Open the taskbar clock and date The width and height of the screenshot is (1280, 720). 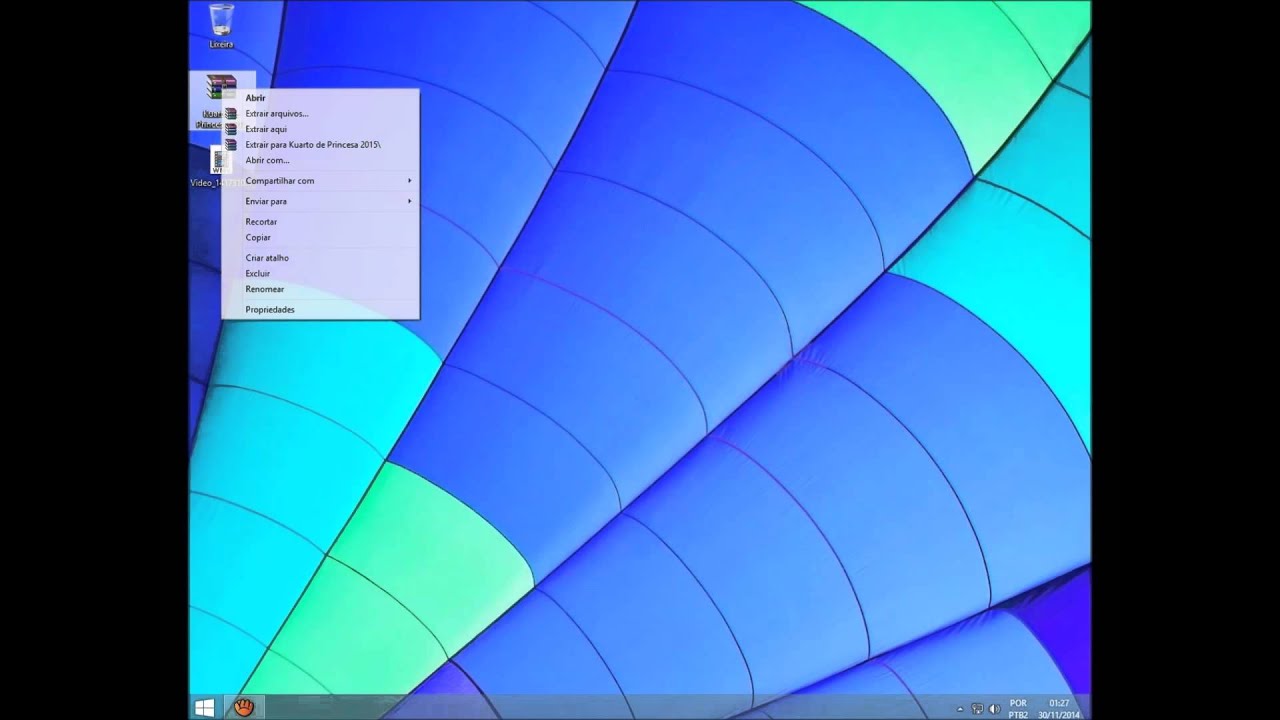[1059, 709]
